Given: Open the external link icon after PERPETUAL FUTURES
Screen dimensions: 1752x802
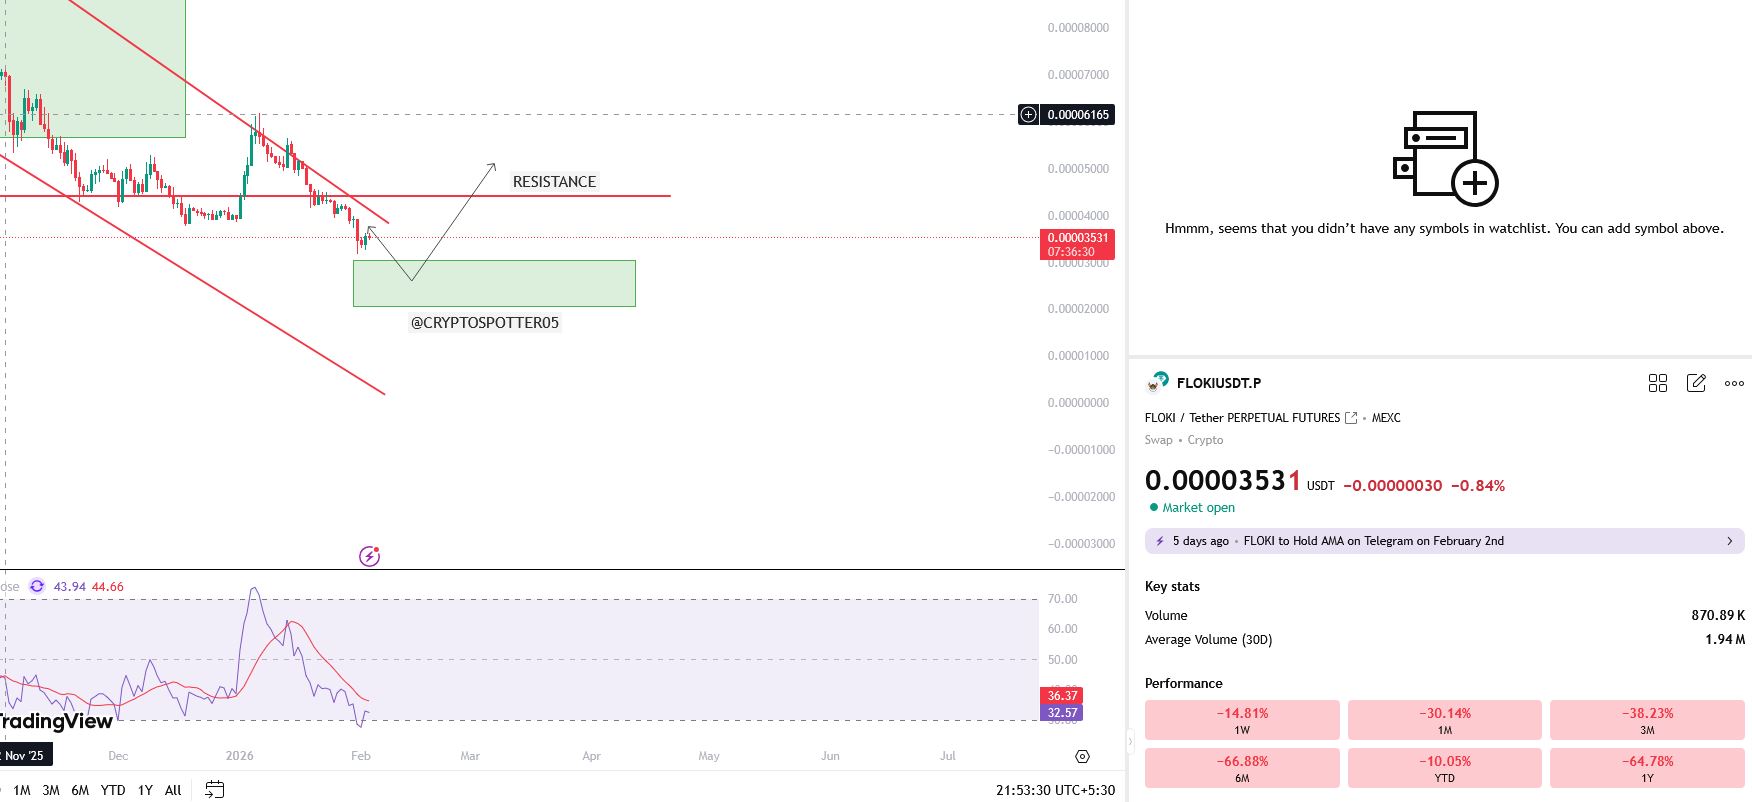Looking at the screenshot, I should tap(1351, 418).
